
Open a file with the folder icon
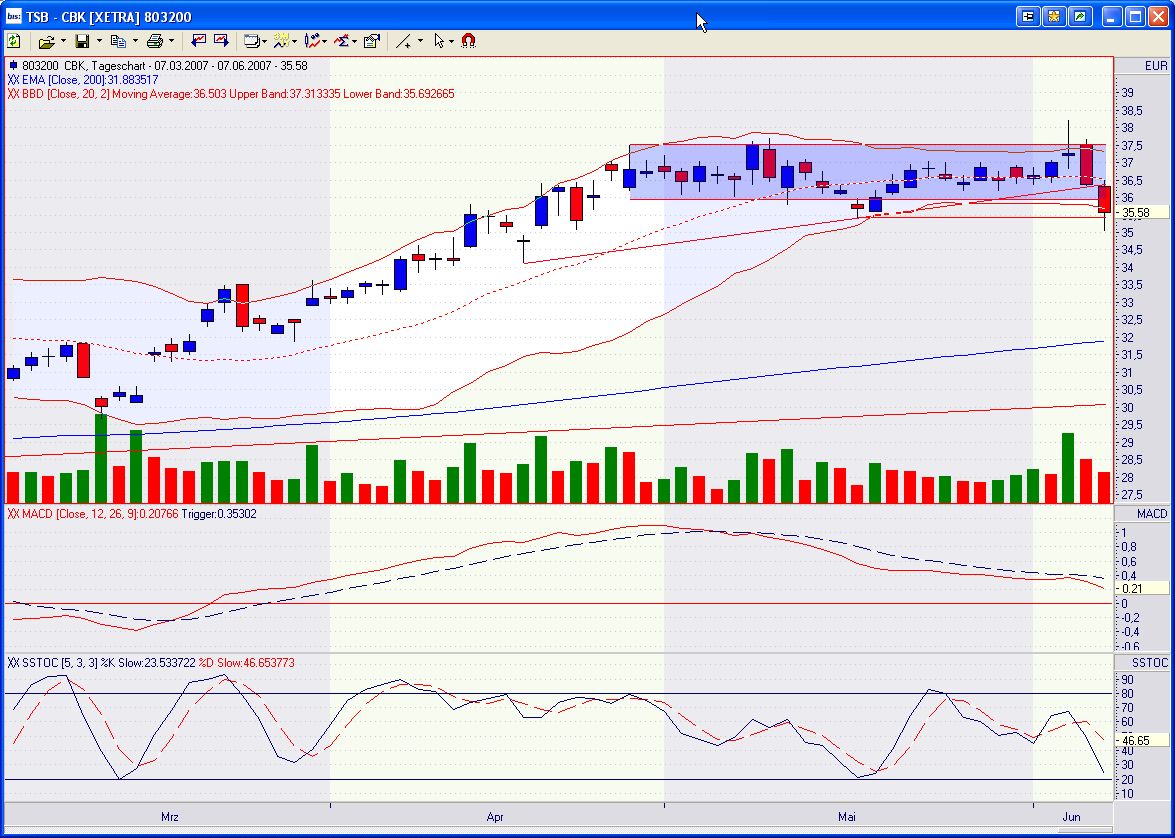tap(46, 41)
